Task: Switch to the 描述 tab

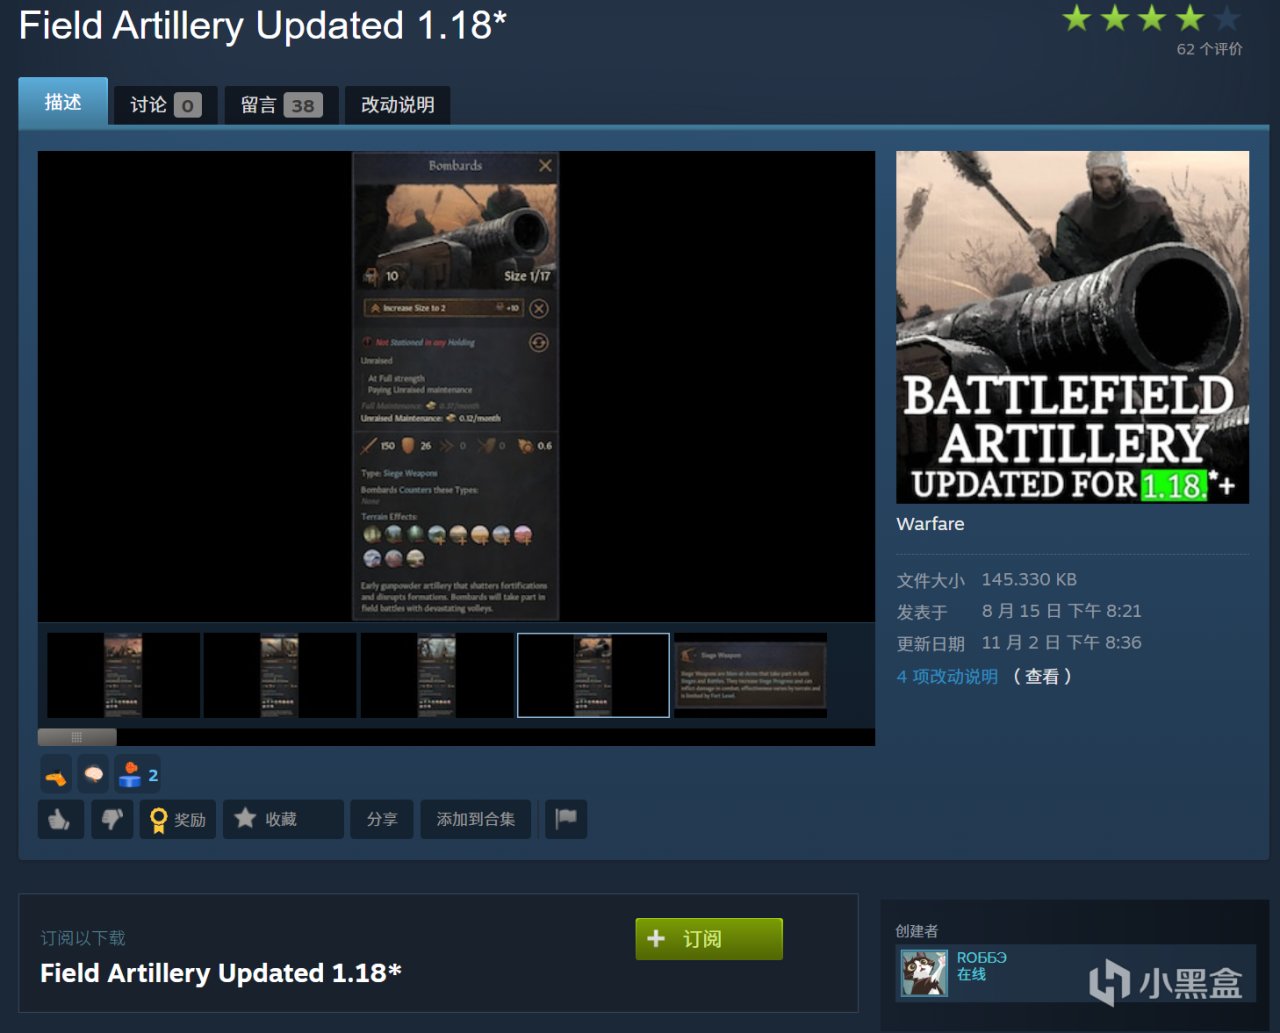Action: pyautogui.click(x=63, y=102)
